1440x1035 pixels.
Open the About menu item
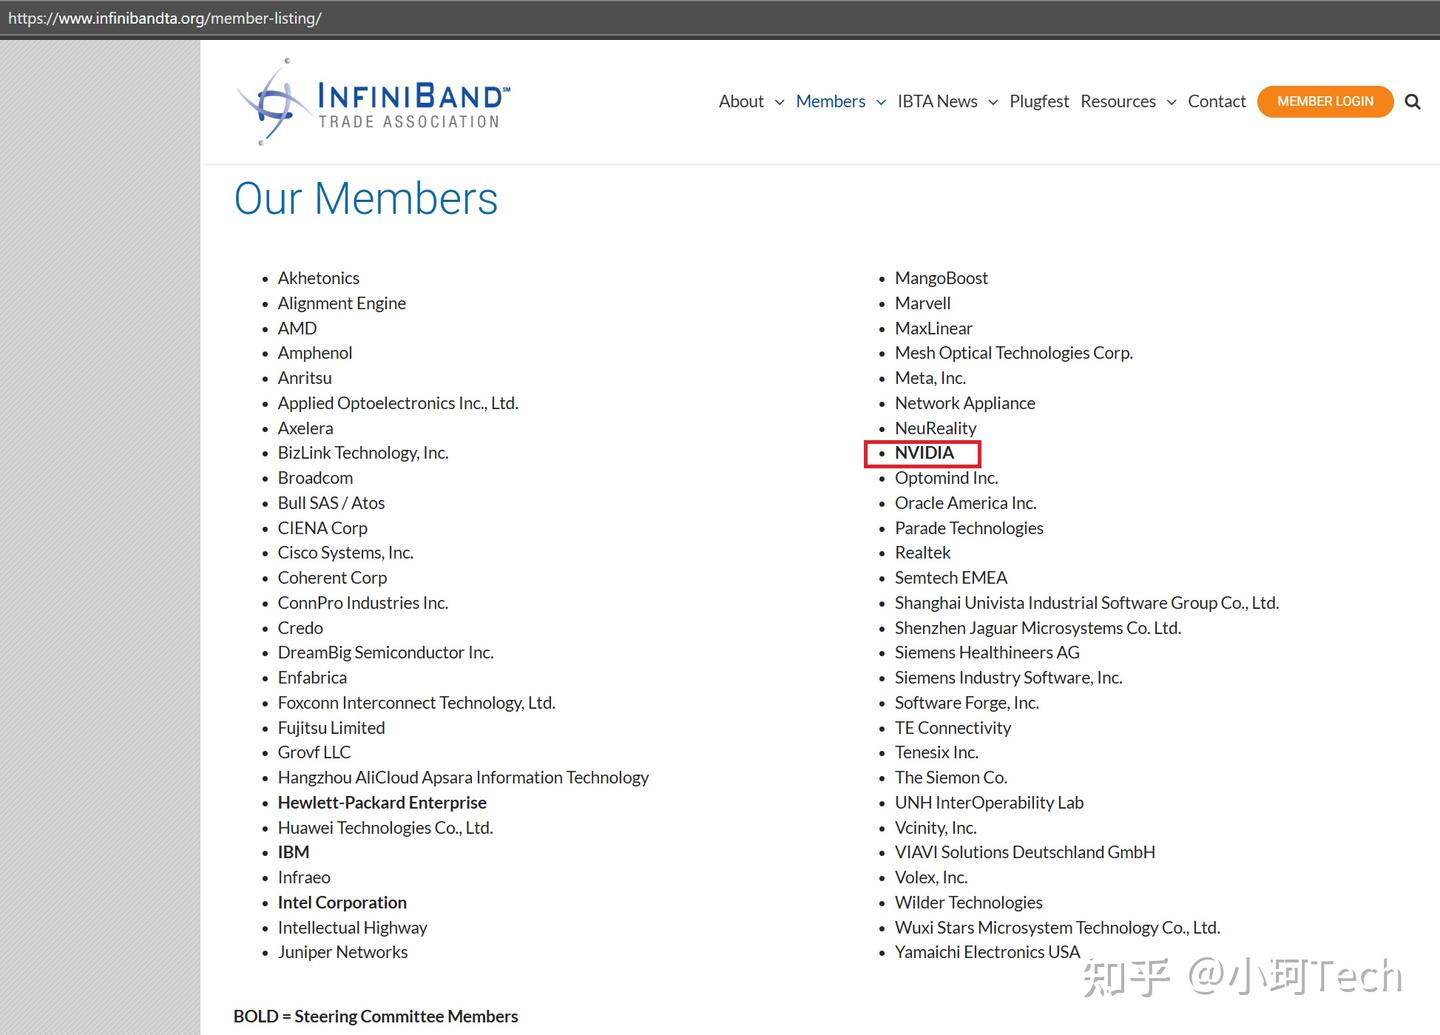click(x=741, y=101)
